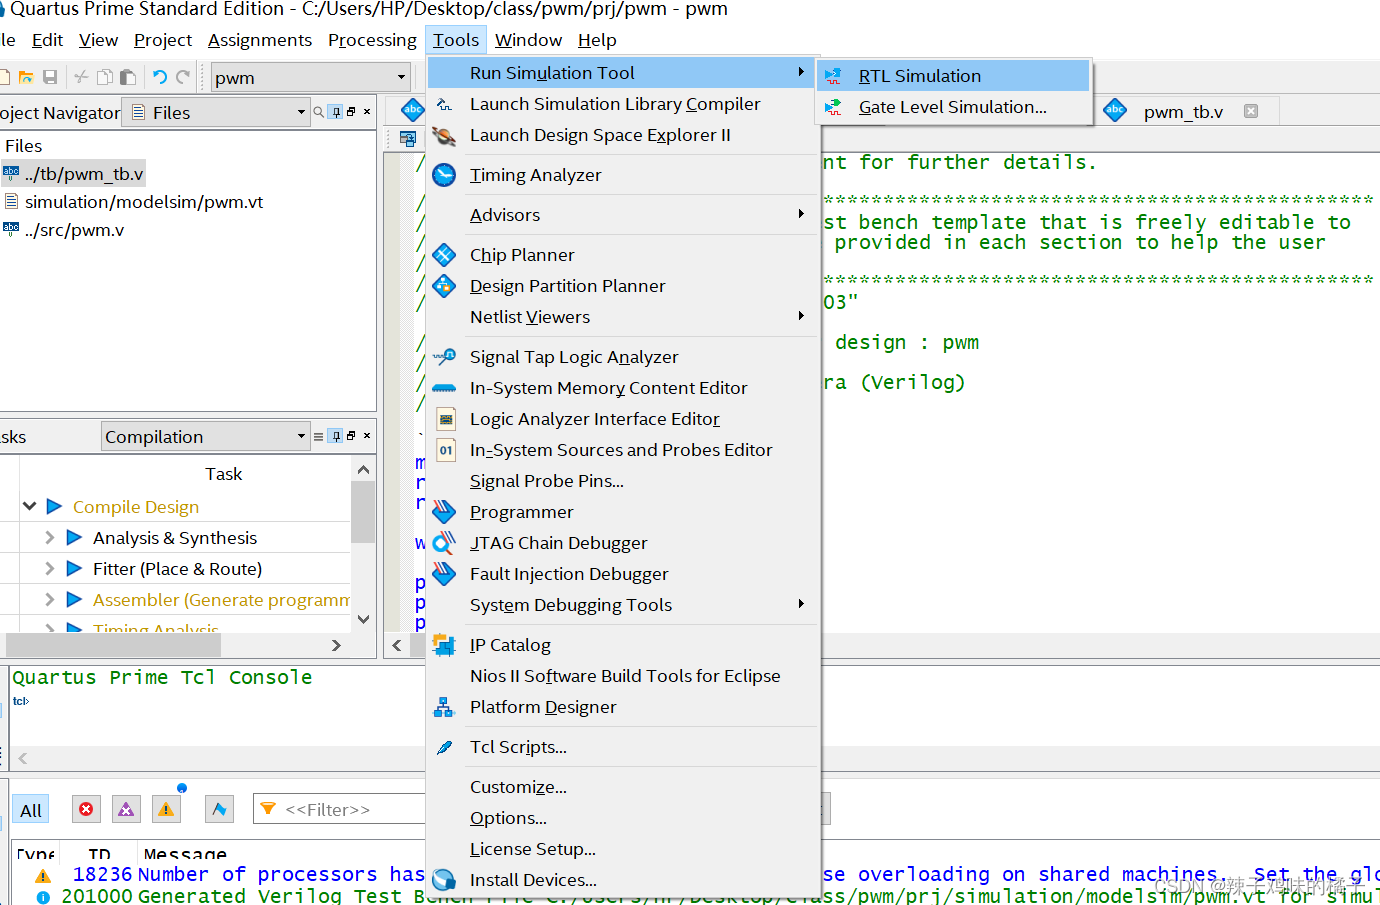Expand the Fitter (Place & Route) task
This screenshot has height=905, width=1380.
click(49, 569)
